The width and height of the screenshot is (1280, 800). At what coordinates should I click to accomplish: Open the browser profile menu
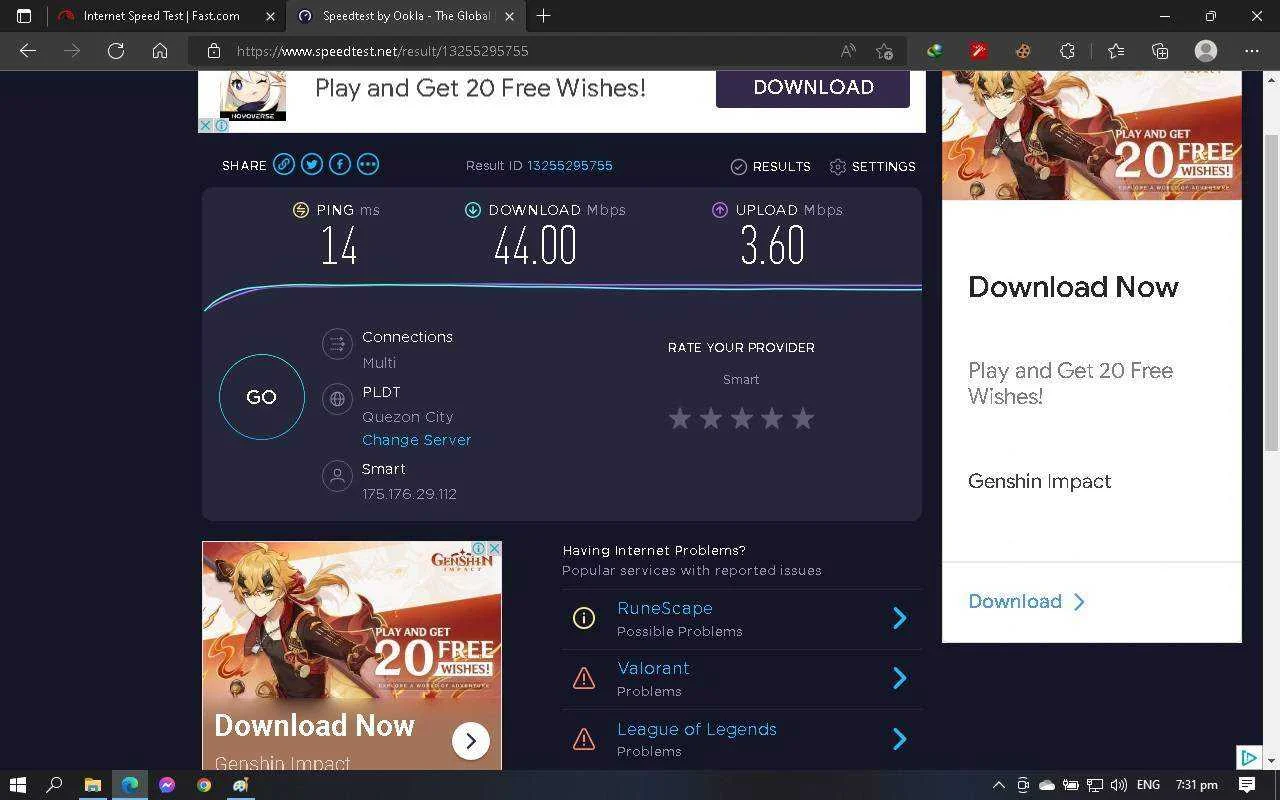(x=1206, y=51)
